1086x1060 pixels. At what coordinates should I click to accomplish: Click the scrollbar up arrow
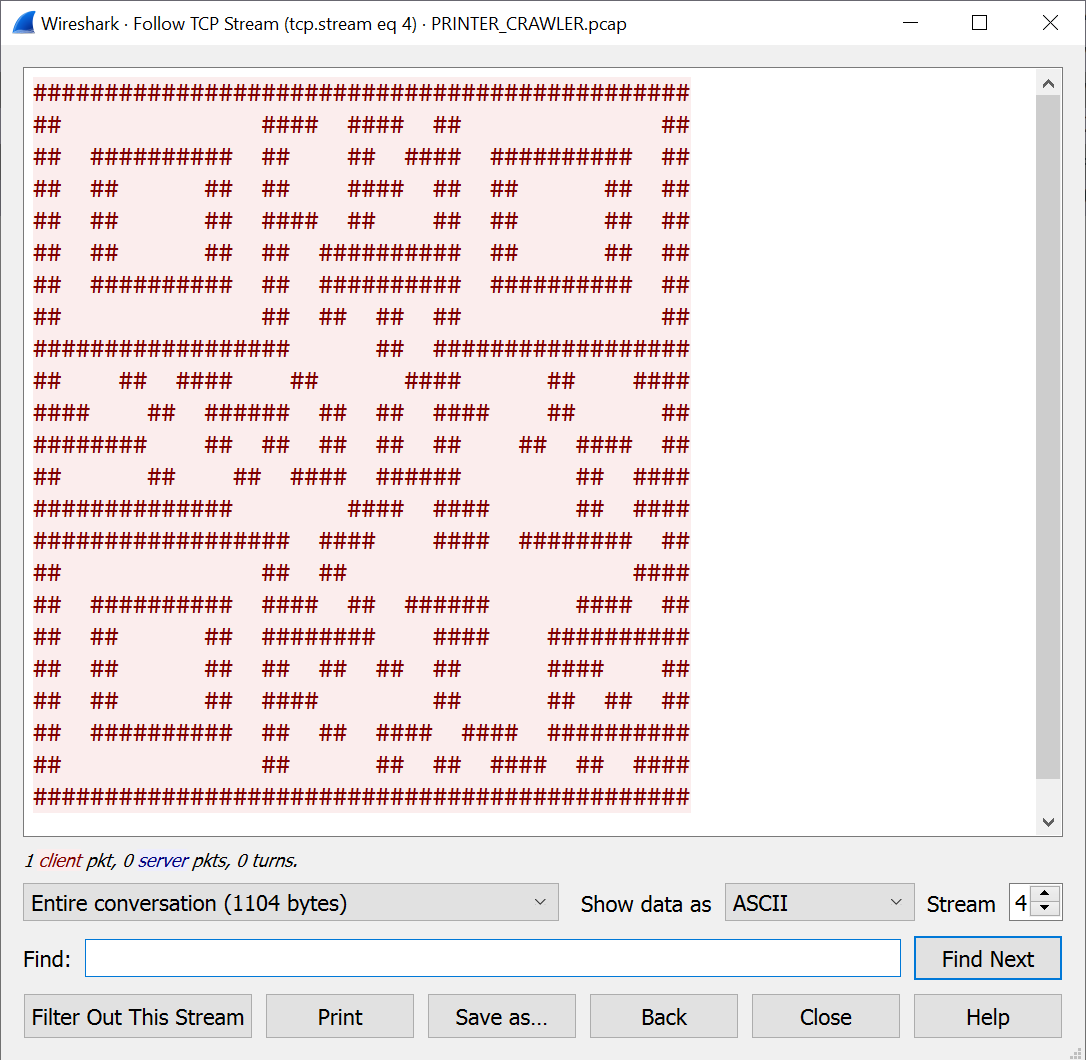point(1048,84)
